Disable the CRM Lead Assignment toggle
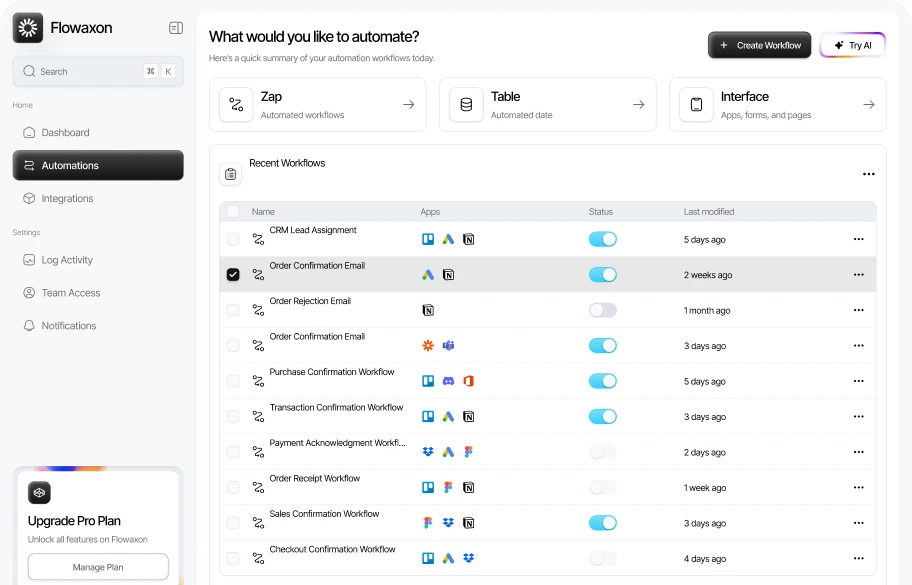Image resolution: width=912 pixels, height=585 pixels. coord(602,239)
